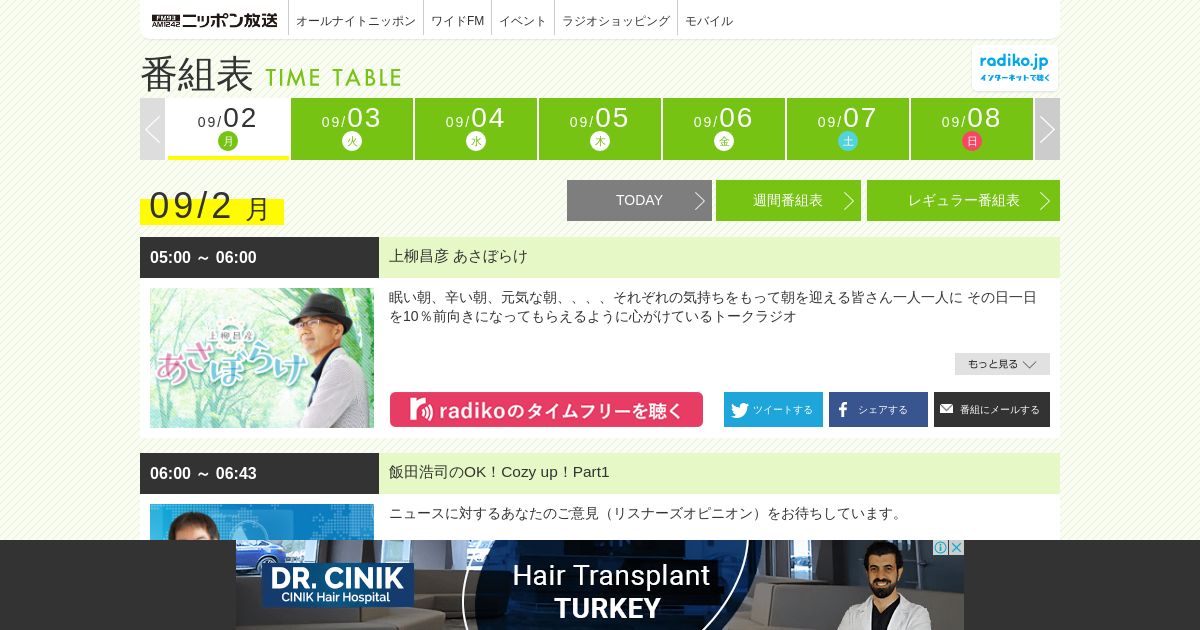The height and width of the screenshot is (630, 1200).
Task: Click 番組にメールする button
Action: pyautogui.click(x=992, y=410)
